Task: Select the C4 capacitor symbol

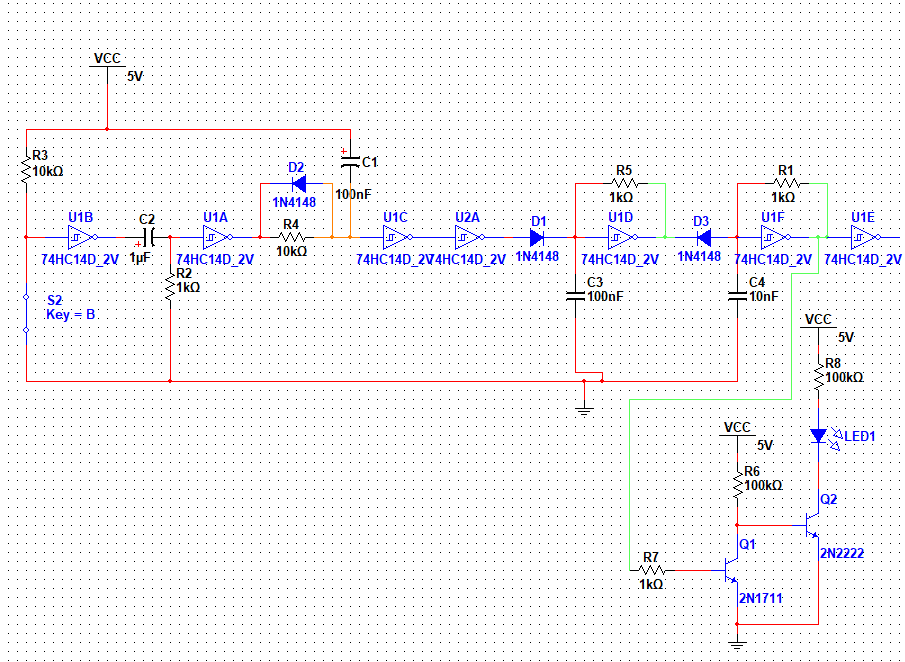Action: pos(738,296)
